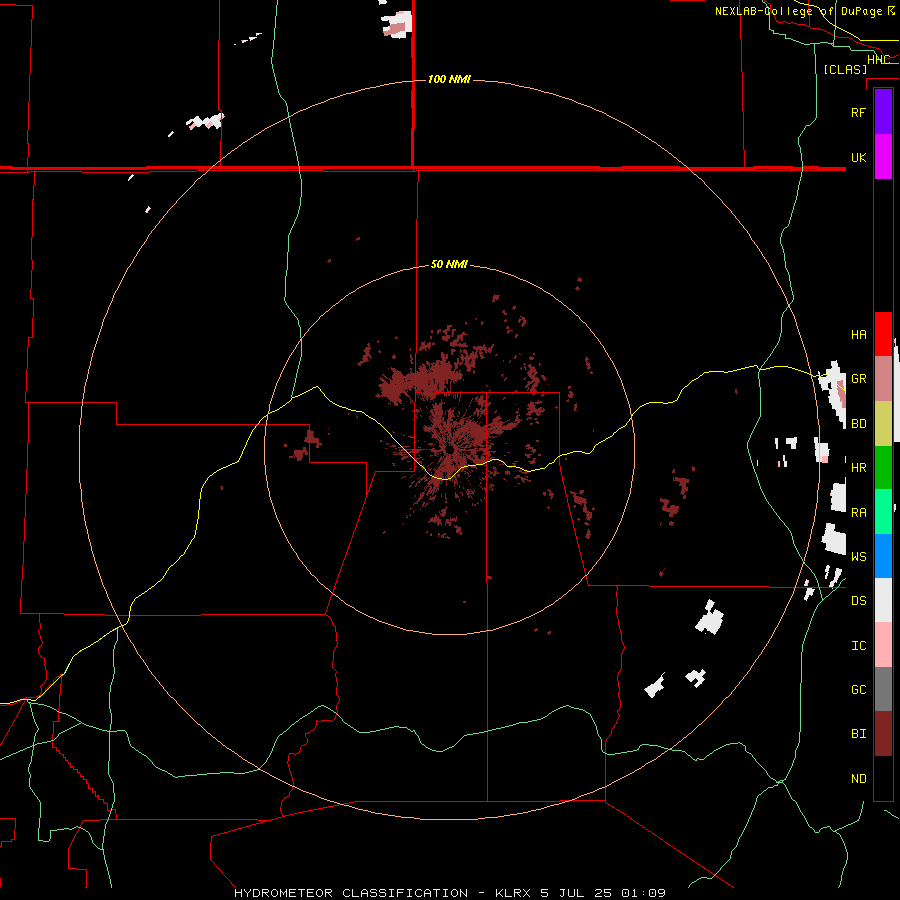Click the 'RA' legend label
Image resolution: width=900 pixels, height=900 pixels.
coord(858,513)
